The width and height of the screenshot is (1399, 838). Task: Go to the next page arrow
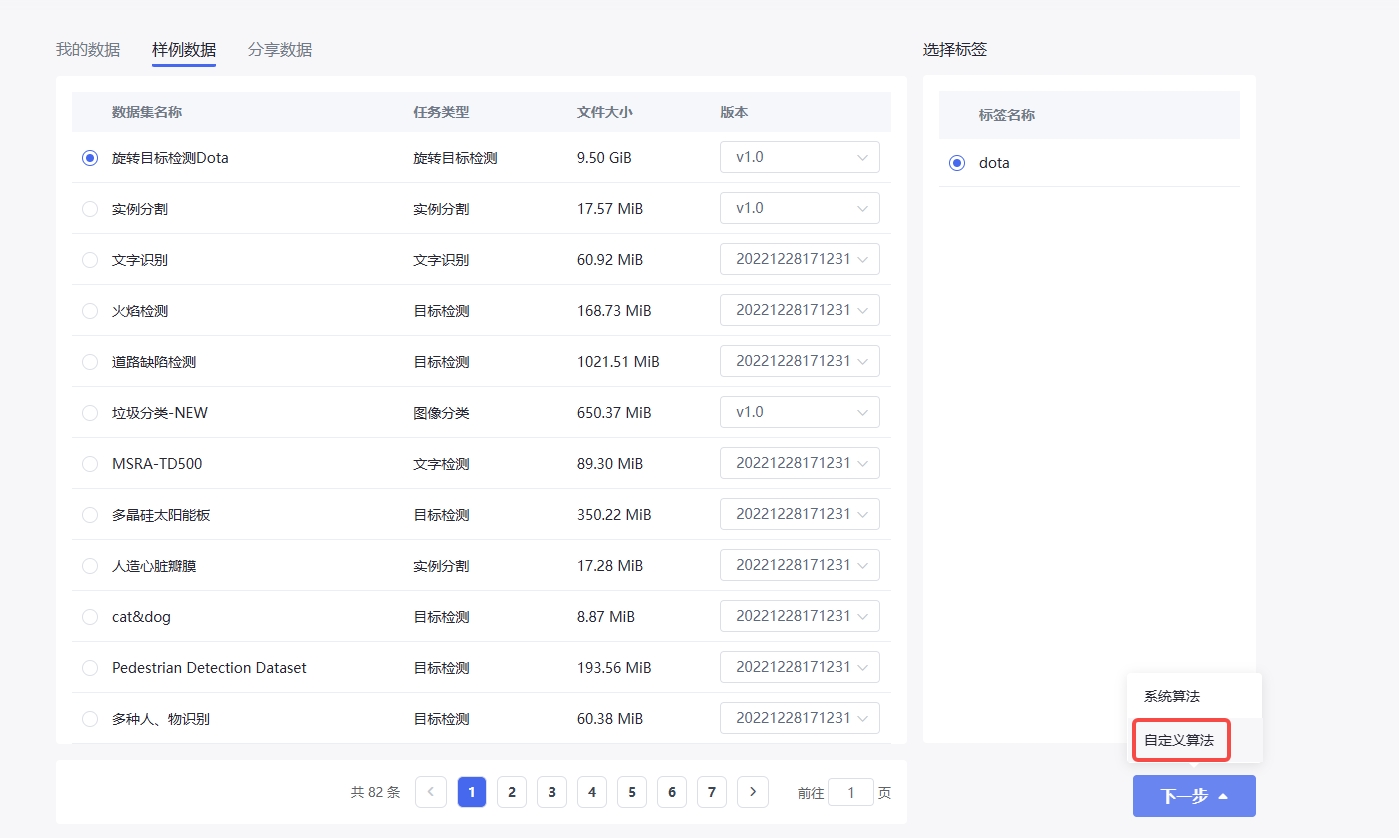pos(753,792)
